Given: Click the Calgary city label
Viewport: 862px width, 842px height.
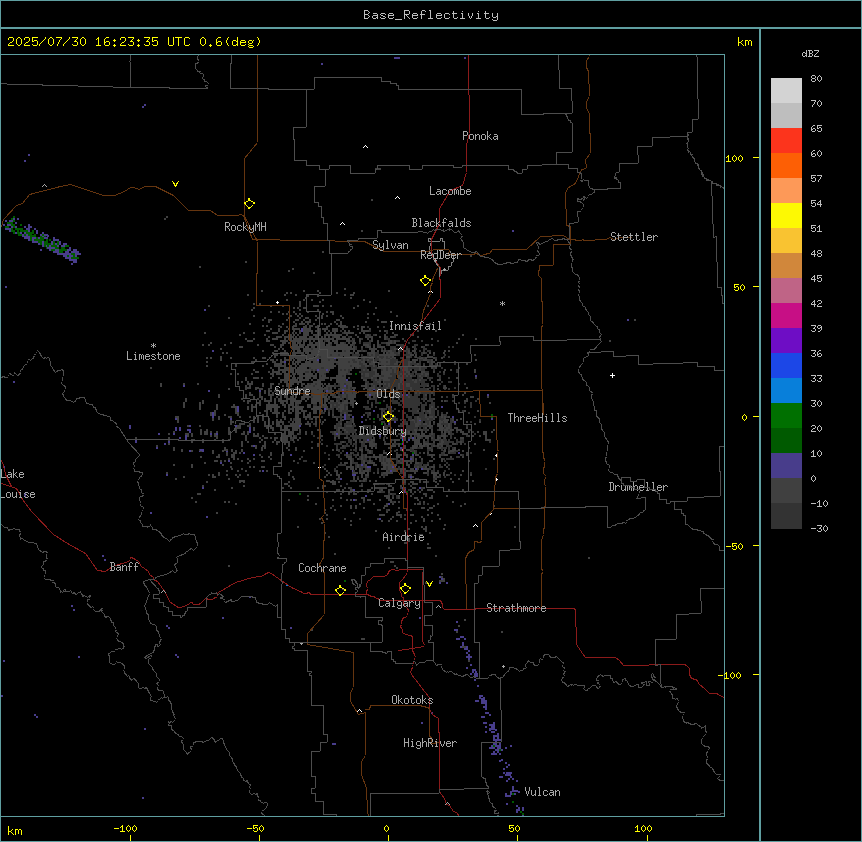Looking at the screenshot, I should (x=399, y=603).
